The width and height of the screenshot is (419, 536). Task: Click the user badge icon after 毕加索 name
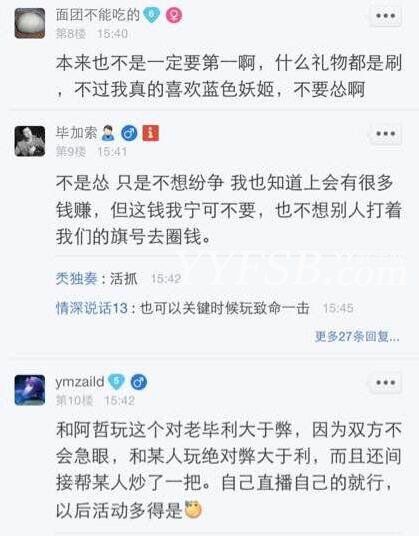[109, 133]
